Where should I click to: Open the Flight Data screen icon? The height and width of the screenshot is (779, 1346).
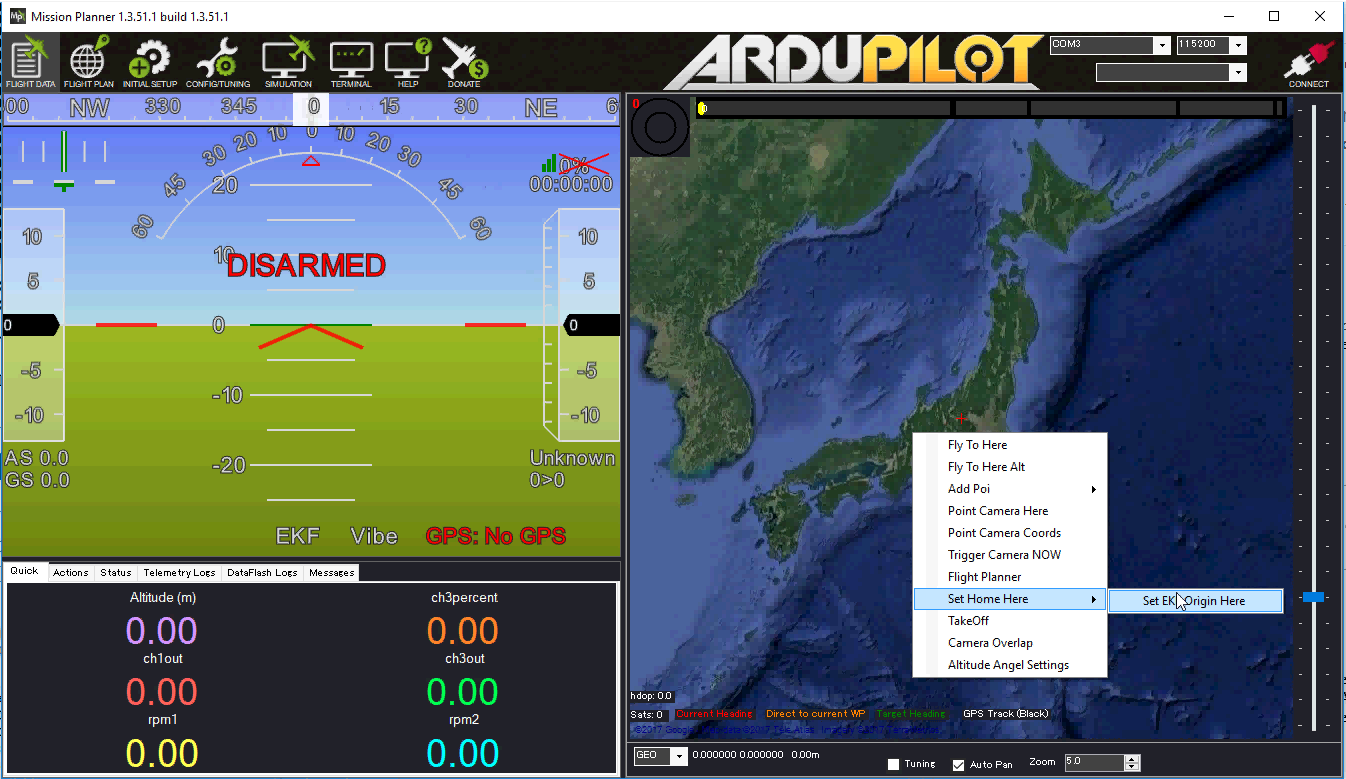[x=30, y=60]
